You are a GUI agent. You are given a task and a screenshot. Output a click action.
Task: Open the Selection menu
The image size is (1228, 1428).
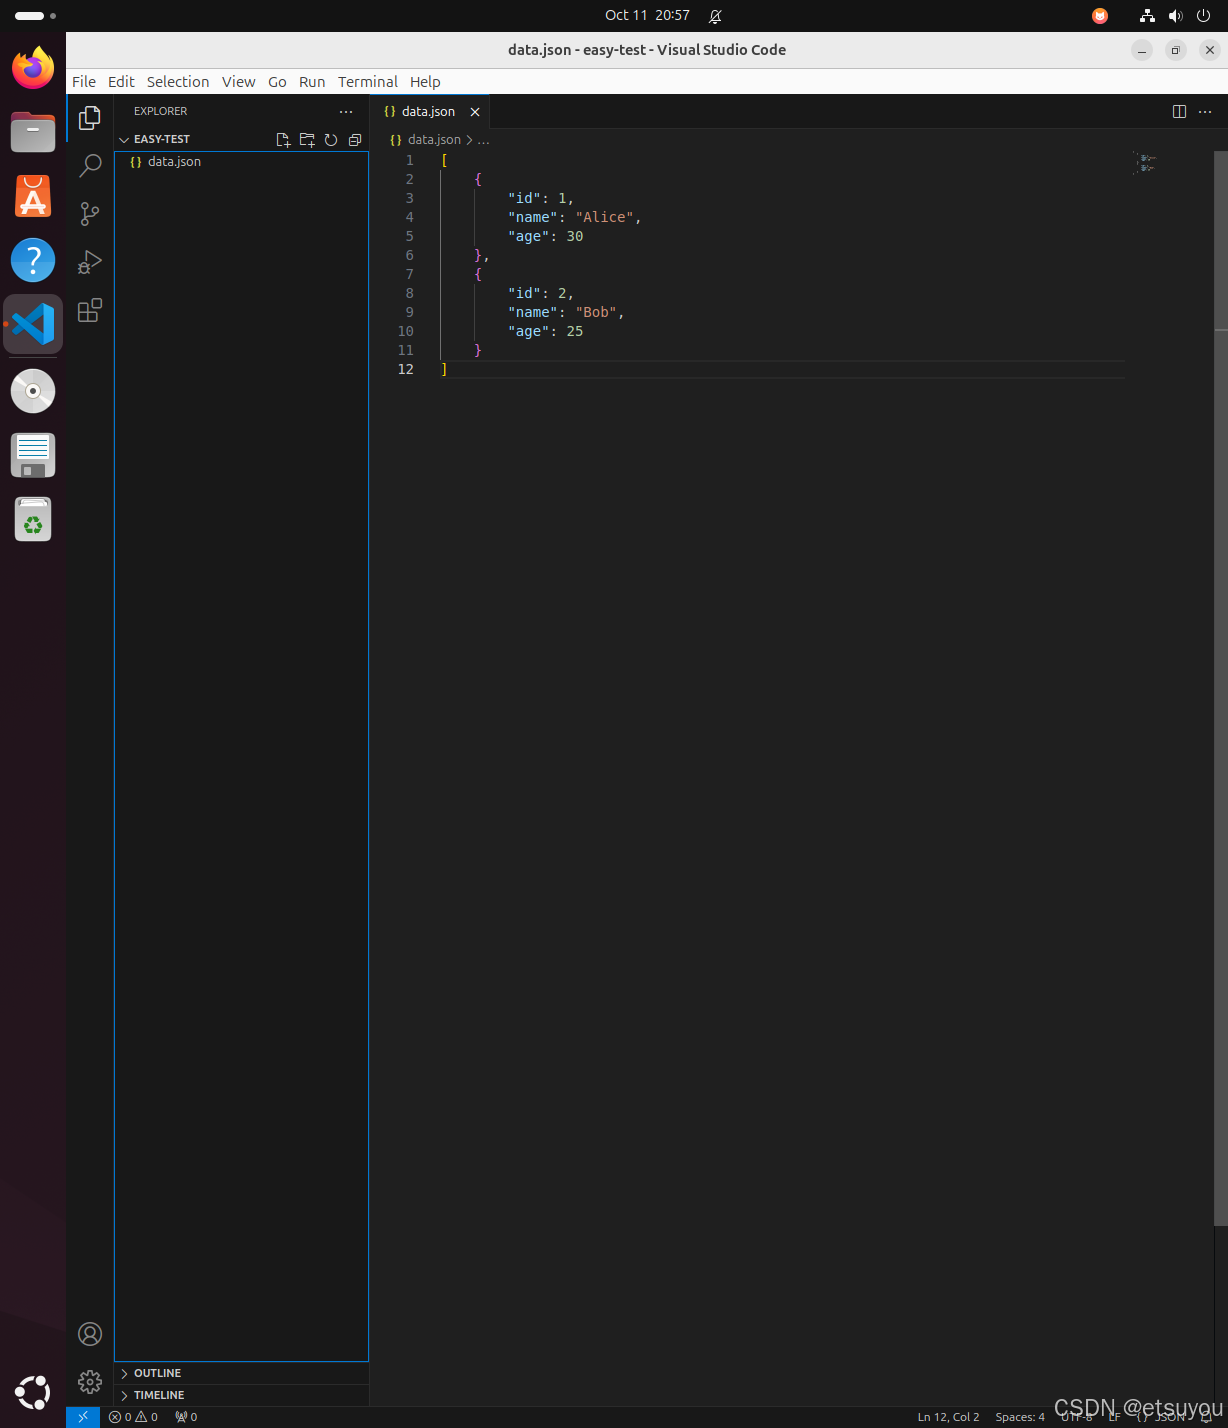click(178, 82)
